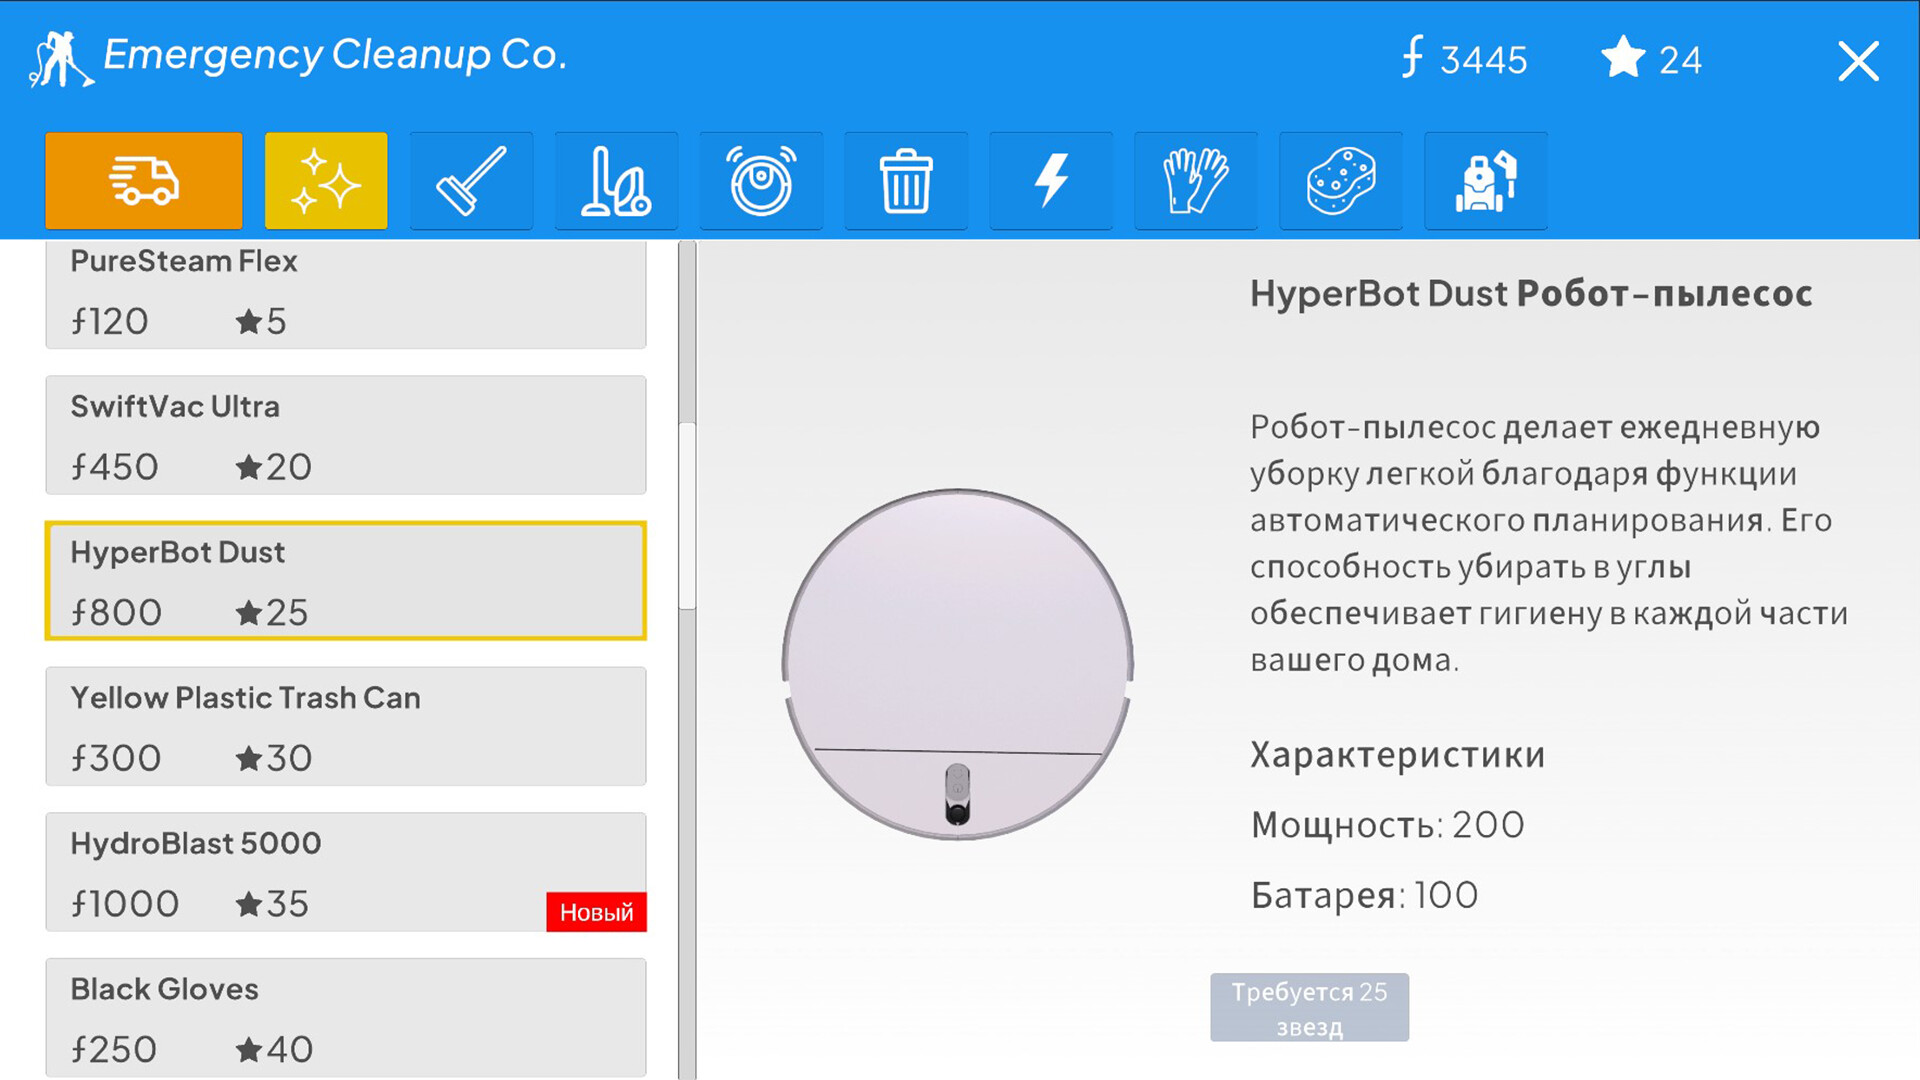Image resolution: width=1920 pixels, height=1080 pixels.
Task: Open the delivery truck category
Action: [x=144, y=181]
